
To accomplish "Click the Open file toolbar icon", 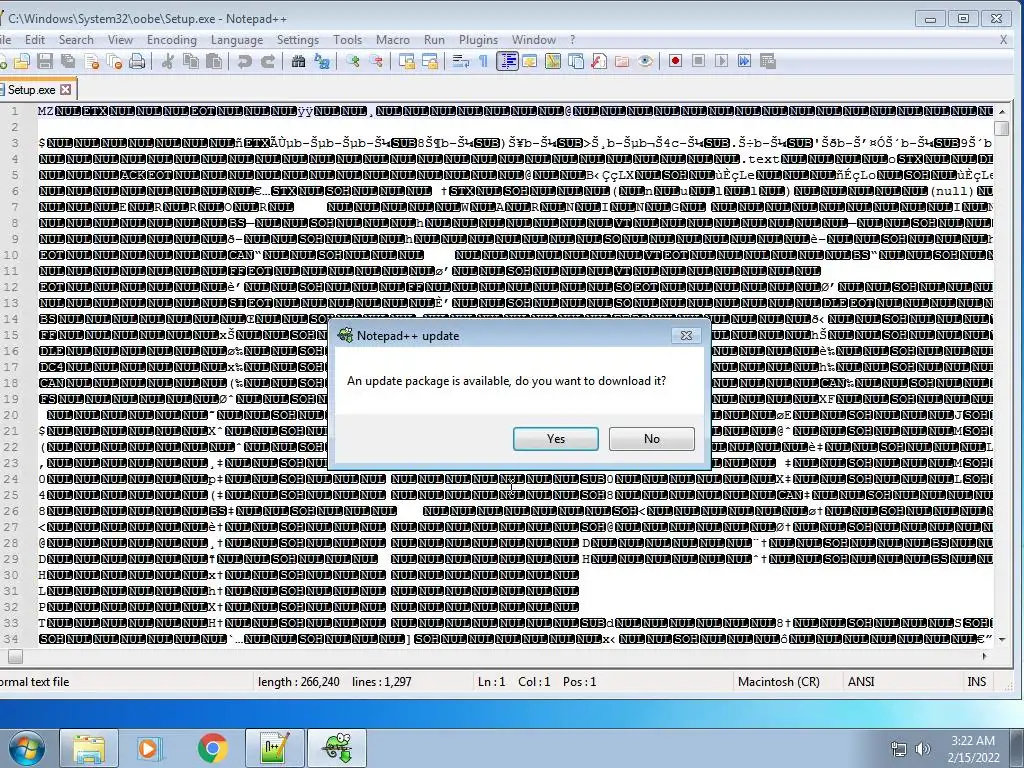I will [x=22, y=61].
